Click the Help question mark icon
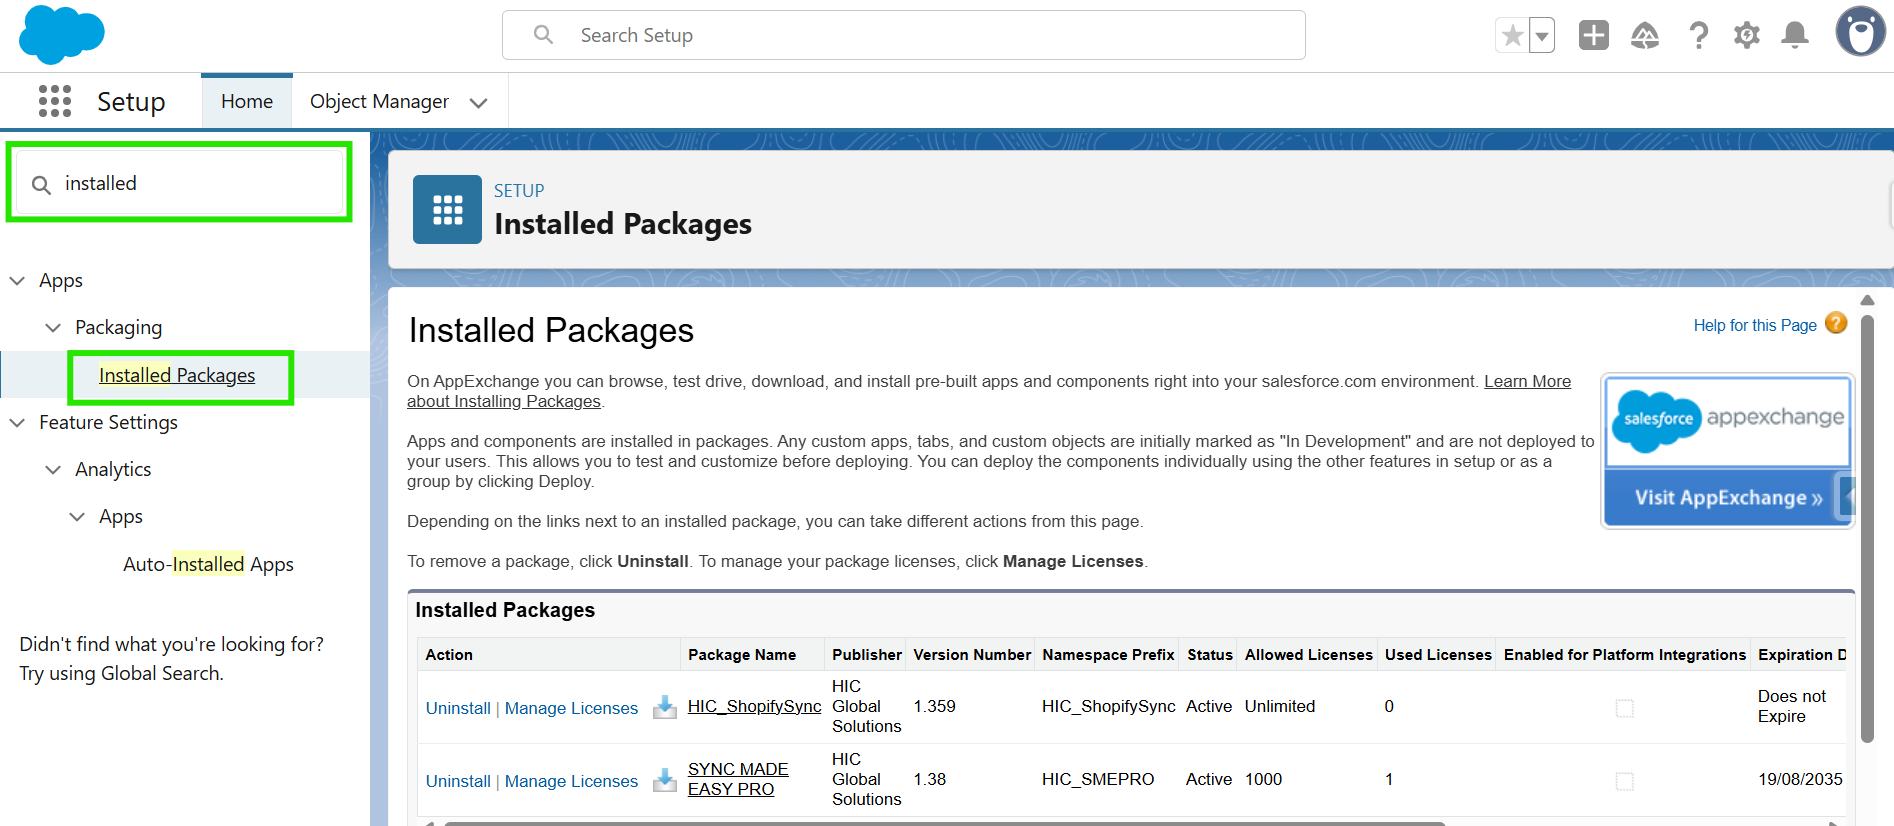Viewport: 1894px width, 826px height. [x=1698, y=36]
